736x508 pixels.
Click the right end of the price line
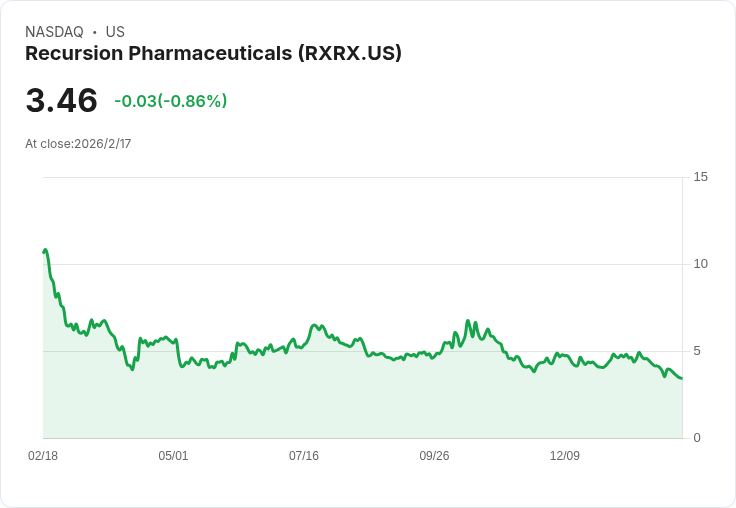[x=681, y=378]
